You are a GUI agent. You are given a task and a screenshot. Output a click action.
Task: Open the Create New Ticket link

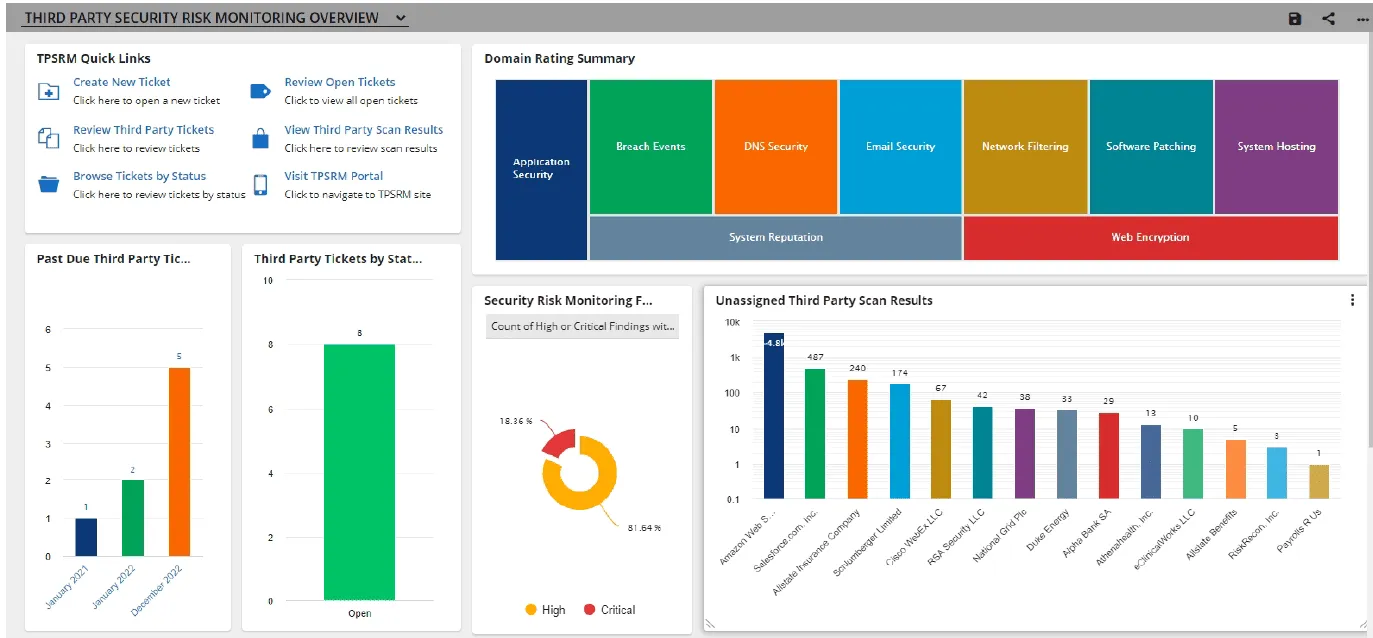[122, 82]
